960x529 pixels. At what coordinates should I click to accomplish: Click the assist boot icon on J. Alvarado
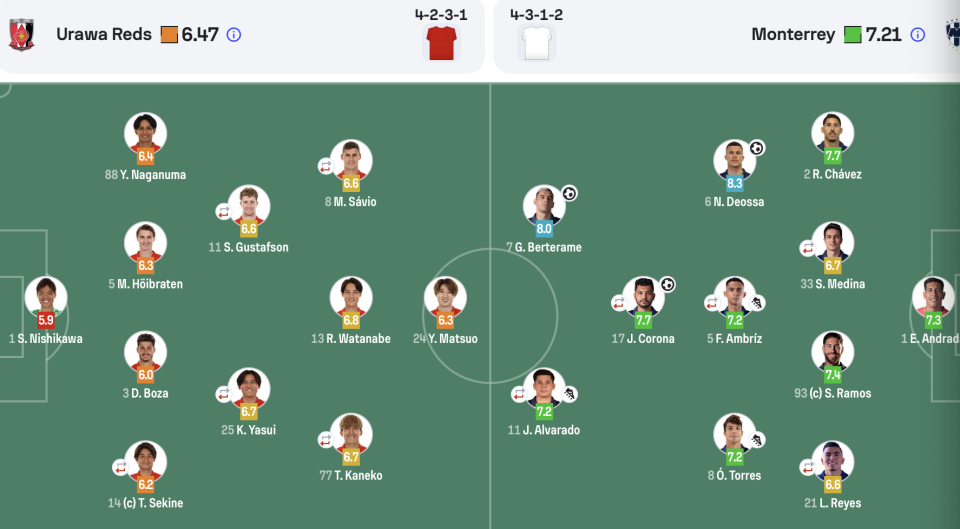click(569, 394)
